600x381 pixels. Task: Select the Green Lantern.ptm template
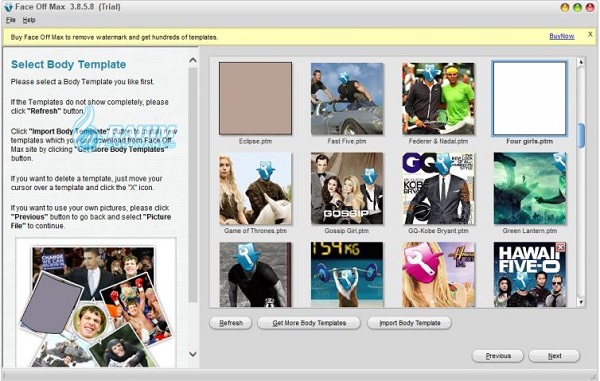point(530,189)
